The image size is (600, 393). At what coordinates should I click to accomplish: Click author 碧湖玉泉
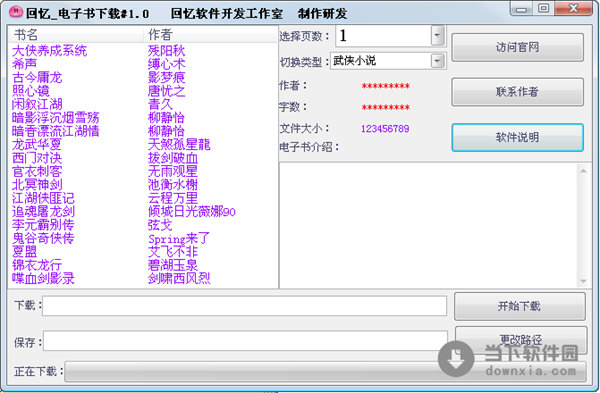173,265
